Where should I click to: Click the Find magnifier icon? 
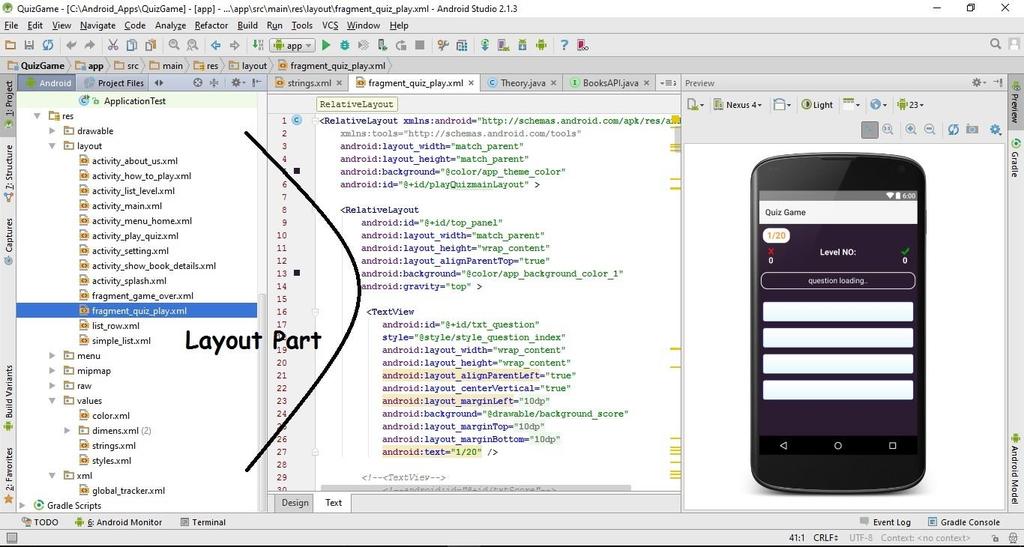pyautogui.click(x=174, y=45)
